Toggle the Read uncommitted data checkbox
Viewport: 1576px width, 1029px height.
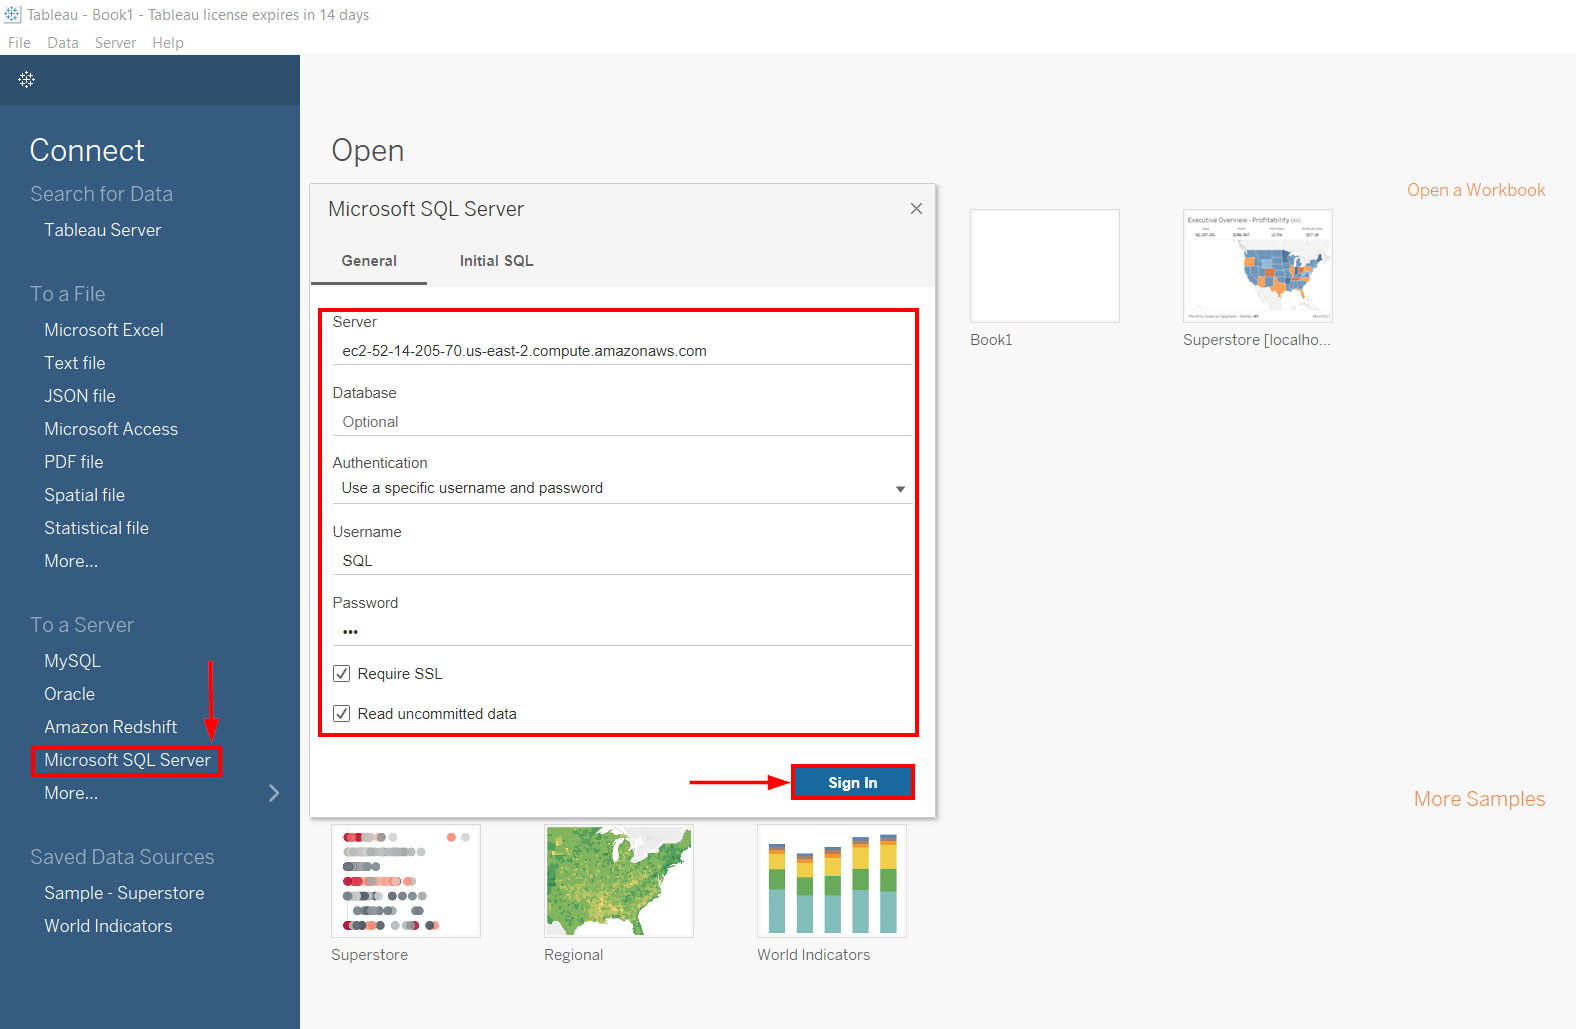click(x=342, y=714)
